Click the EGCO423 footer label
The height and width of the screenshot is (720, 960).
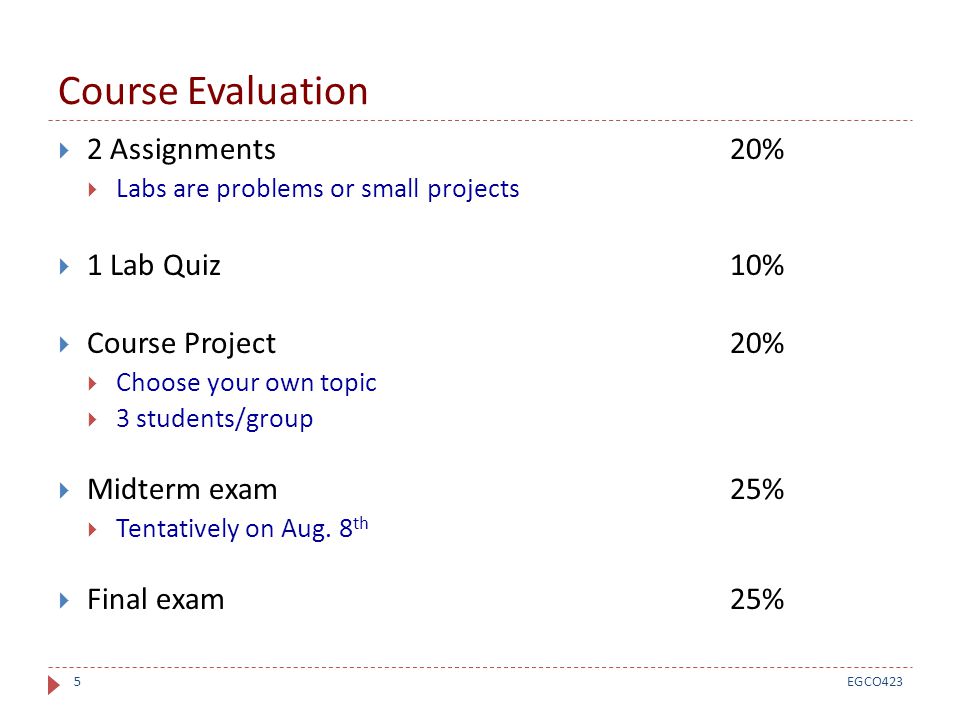[875, 681]
